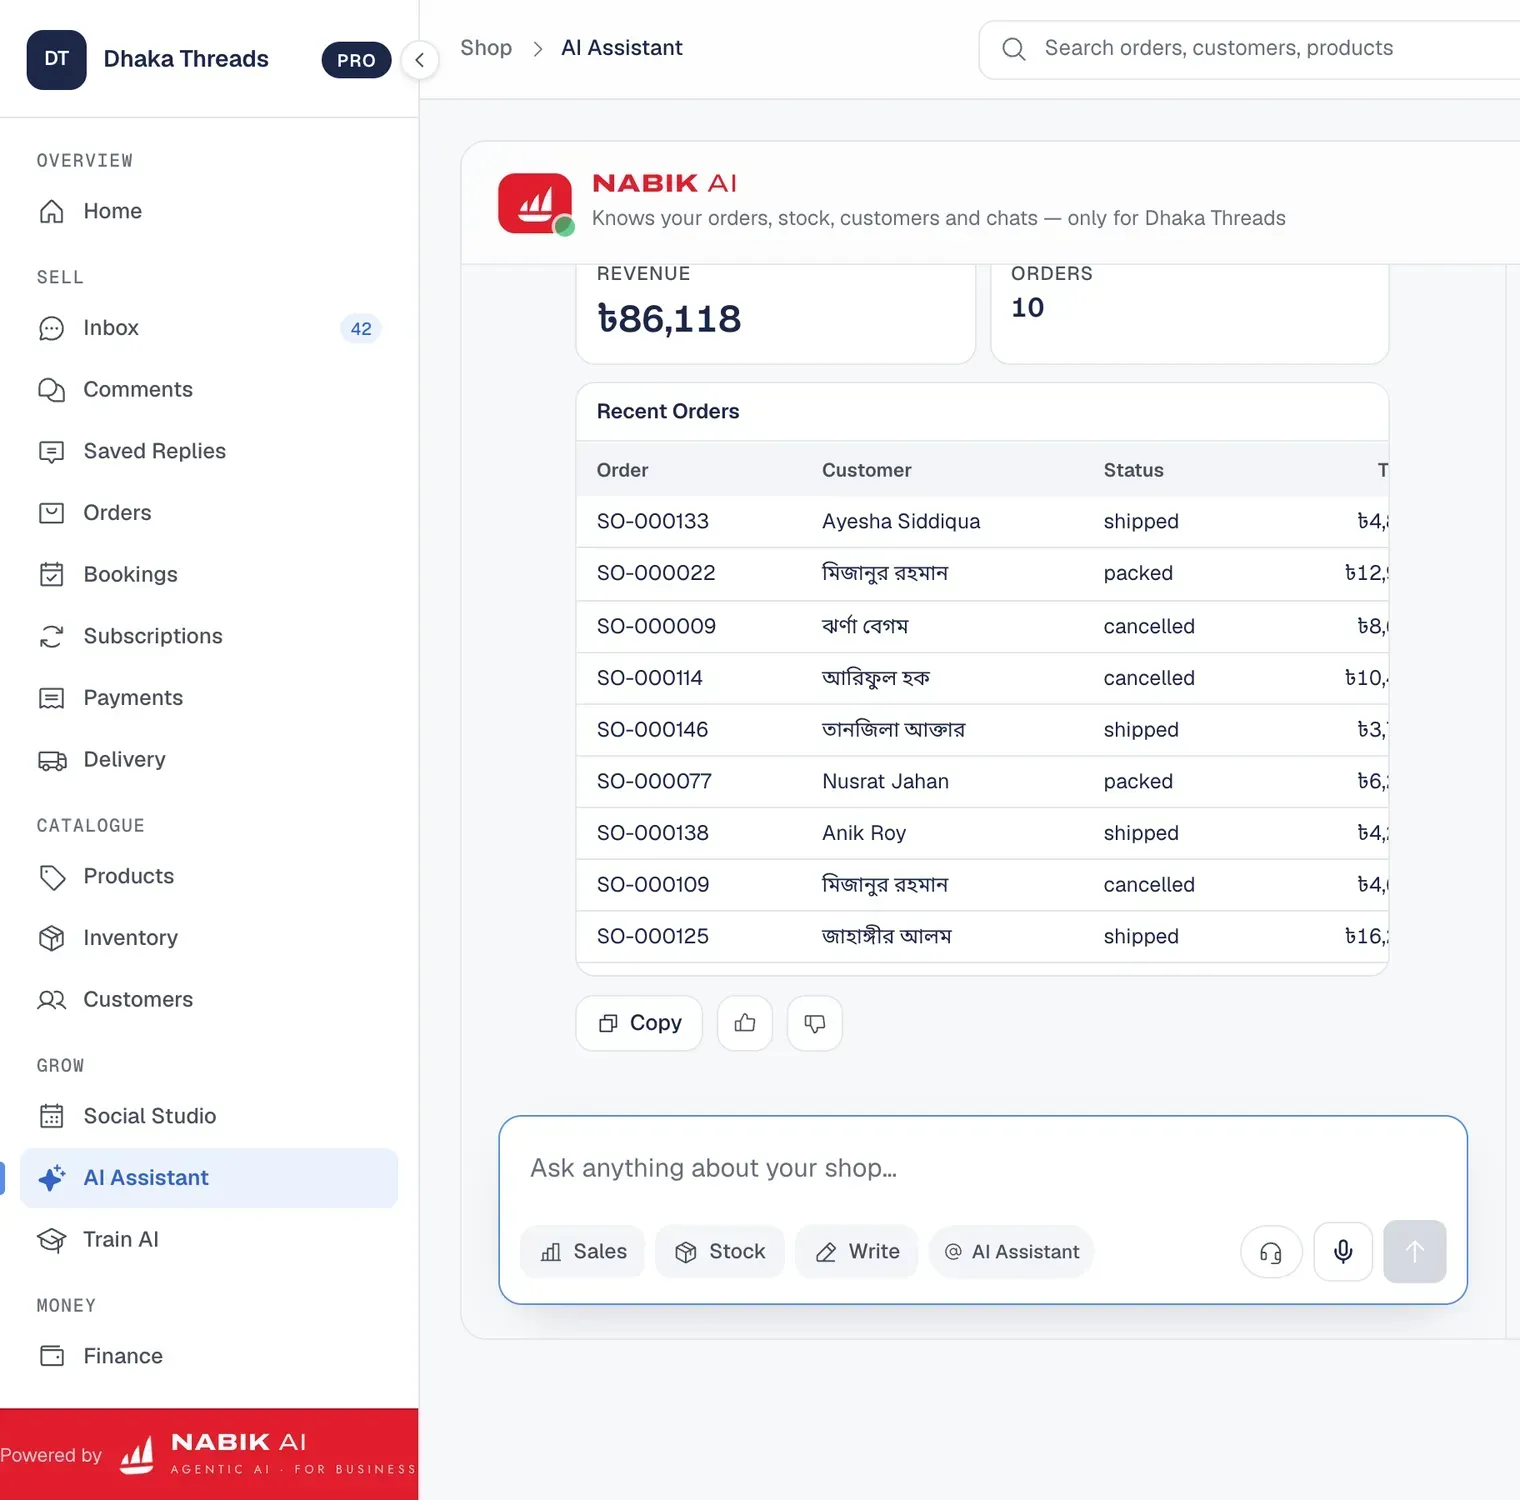The width and height of the screenshot is (1520, 1500).
Task: Open Home in the sidebar
Action: pyautogui.click(x=209, y=211)
